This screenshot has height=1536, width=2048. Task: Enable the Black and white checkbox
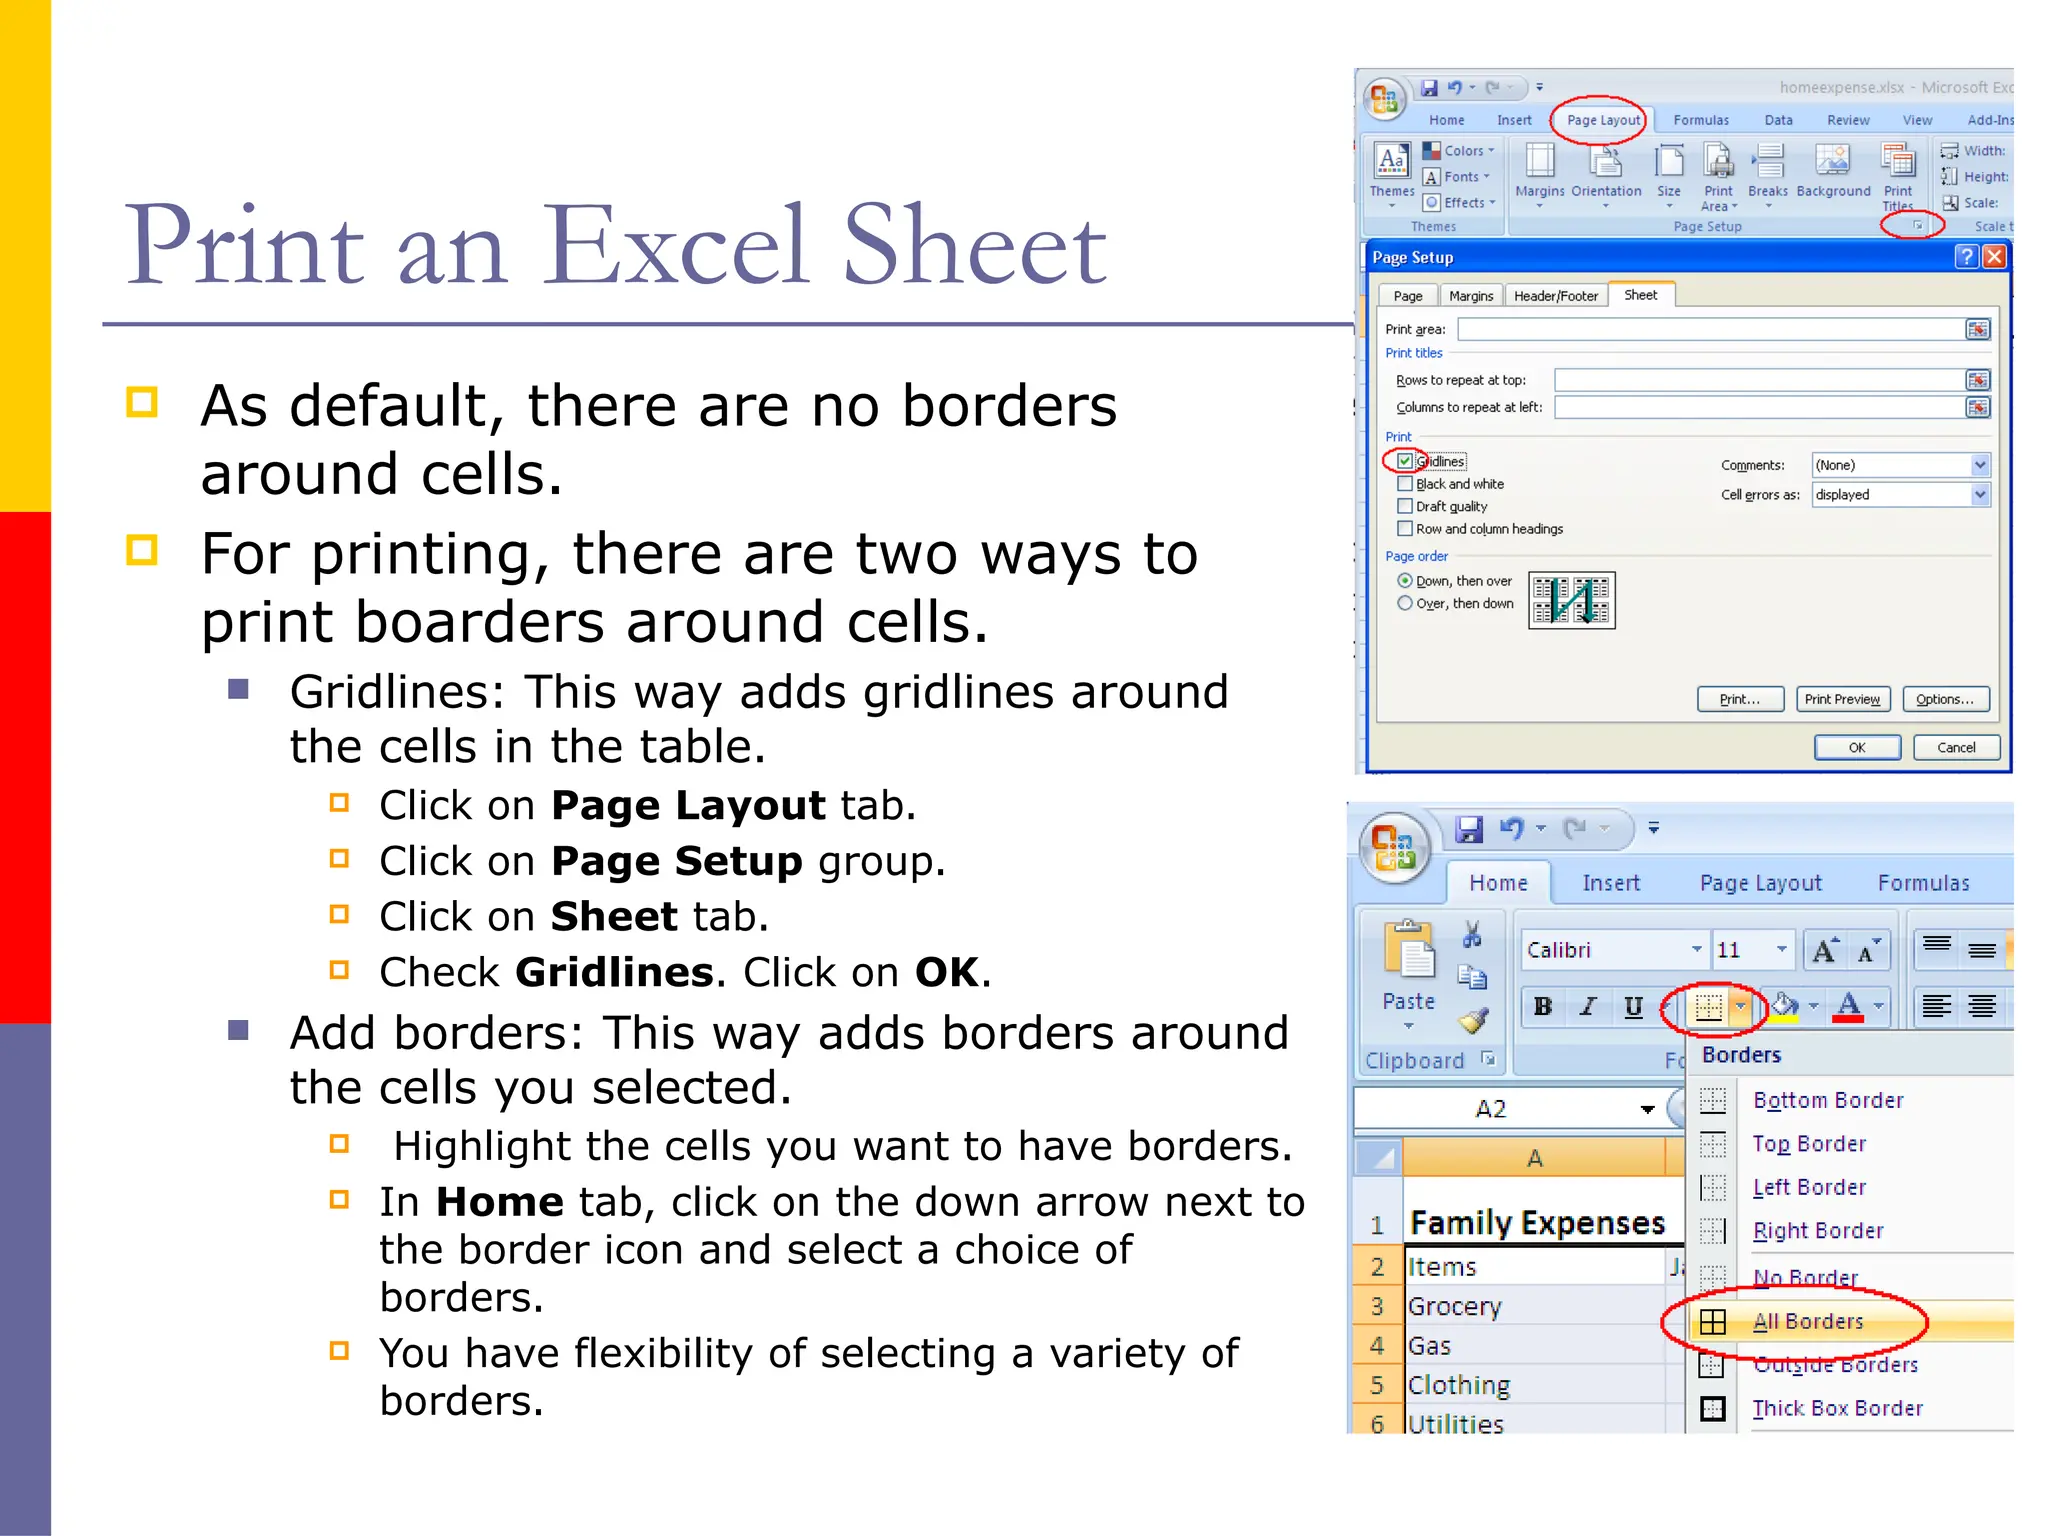tap(1405, 484)
